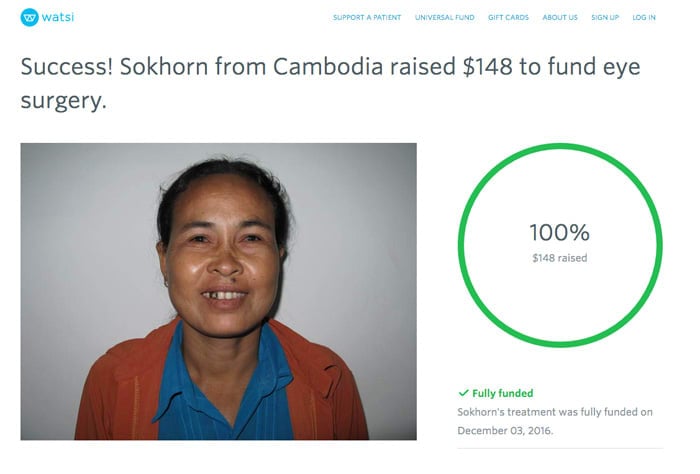Viewport: 700px width, 474px height.
Task: Click the green Fully funded checkmark icon
Action: [462, 393]
